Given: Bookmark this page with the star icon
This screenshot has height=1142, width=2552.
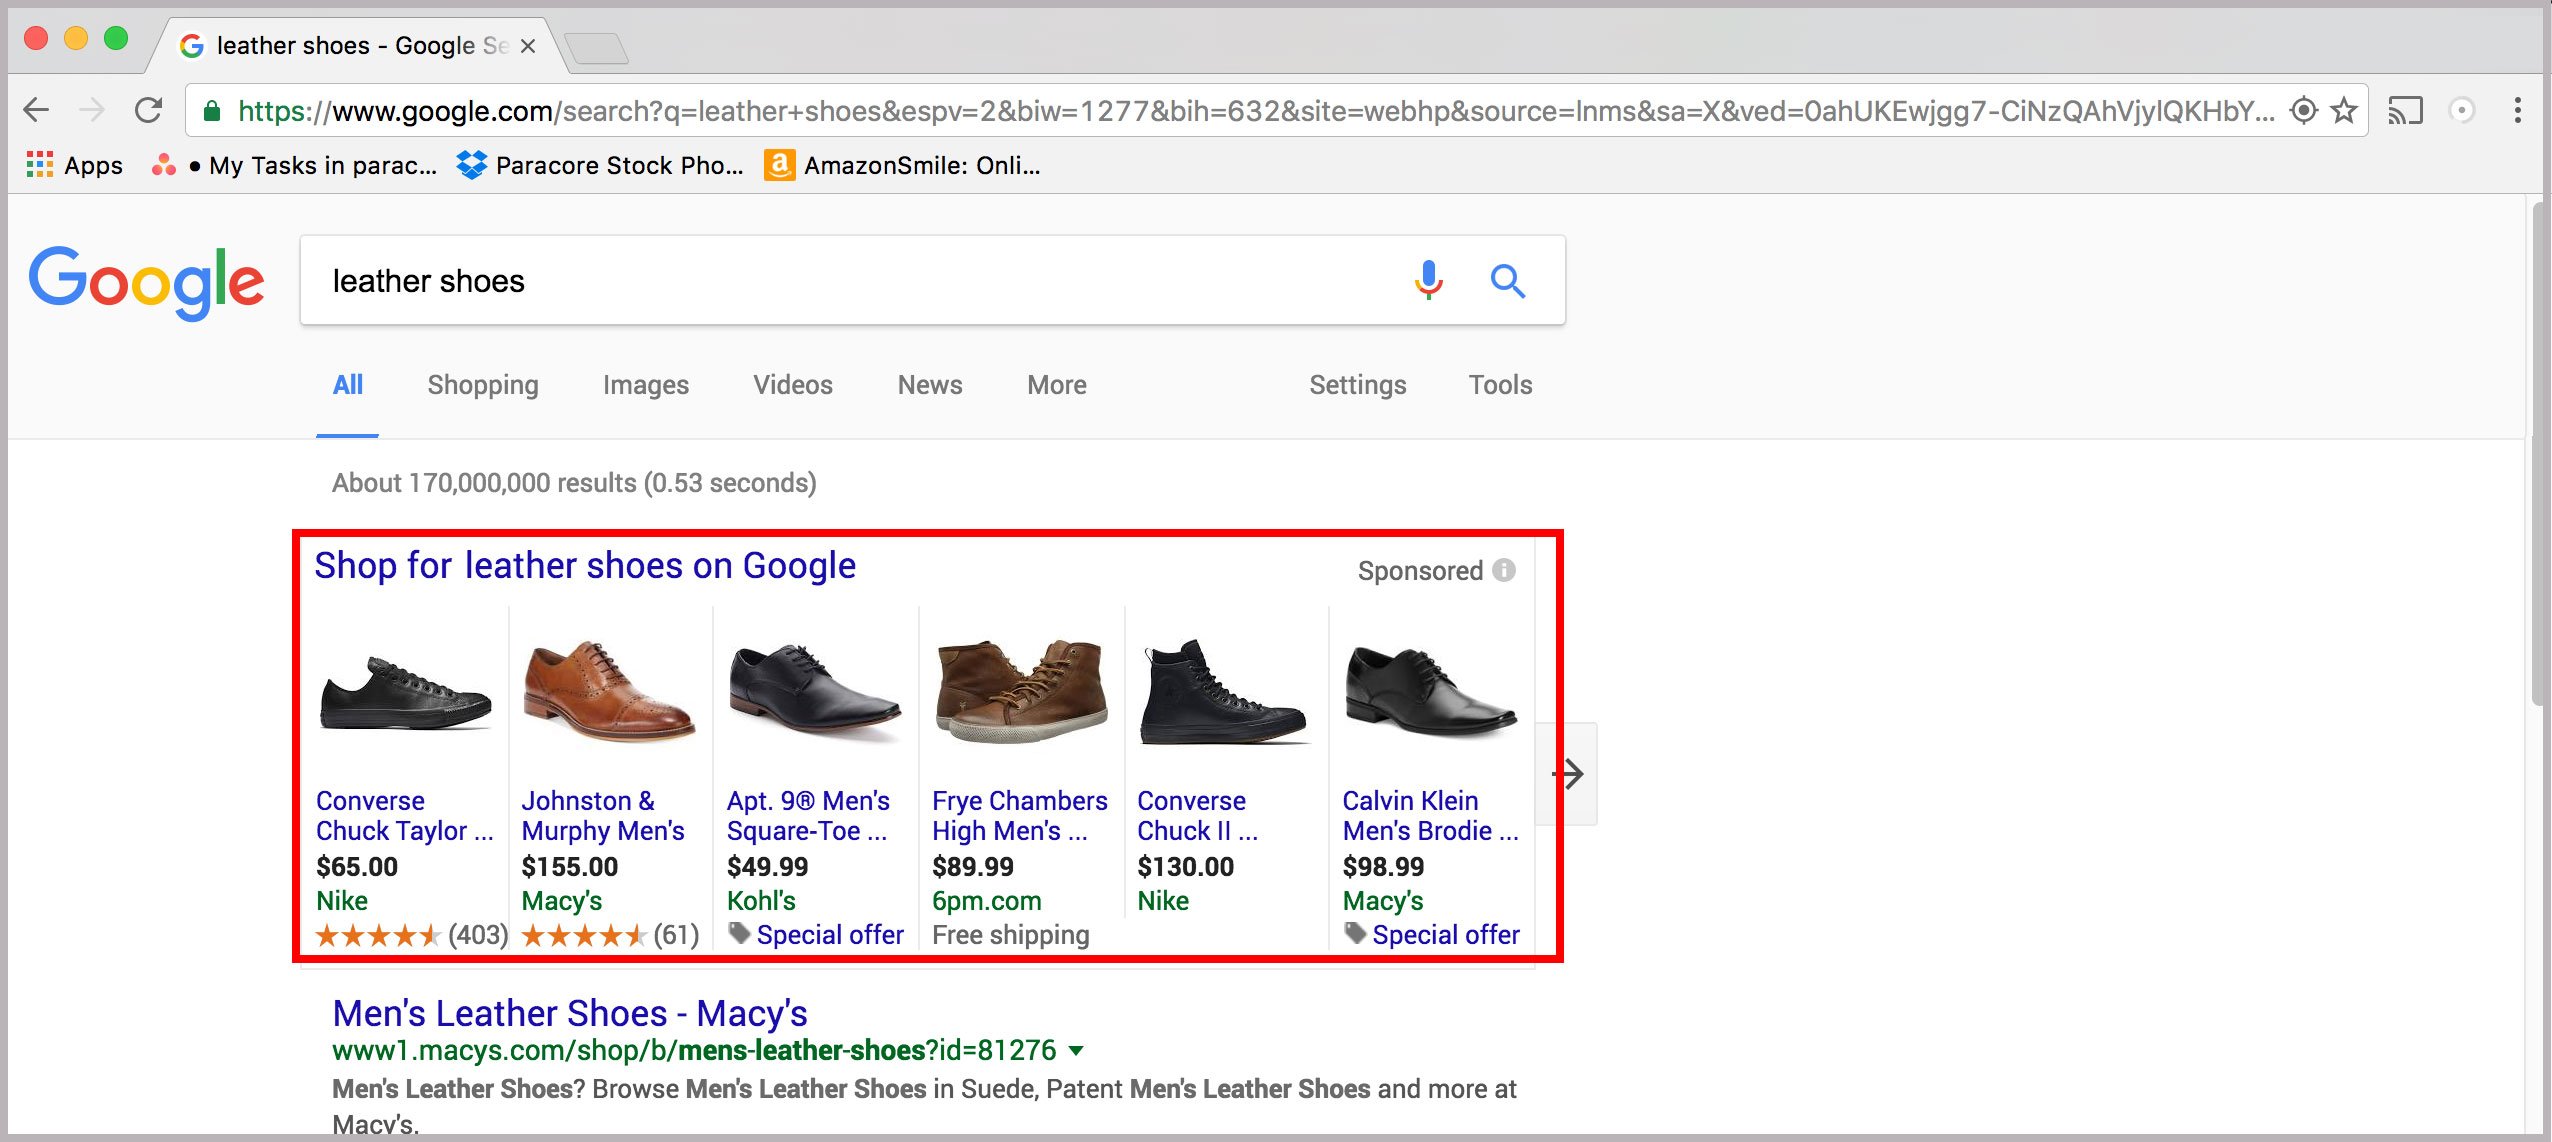Looking at the screenshot, I should click(2344, 110).
